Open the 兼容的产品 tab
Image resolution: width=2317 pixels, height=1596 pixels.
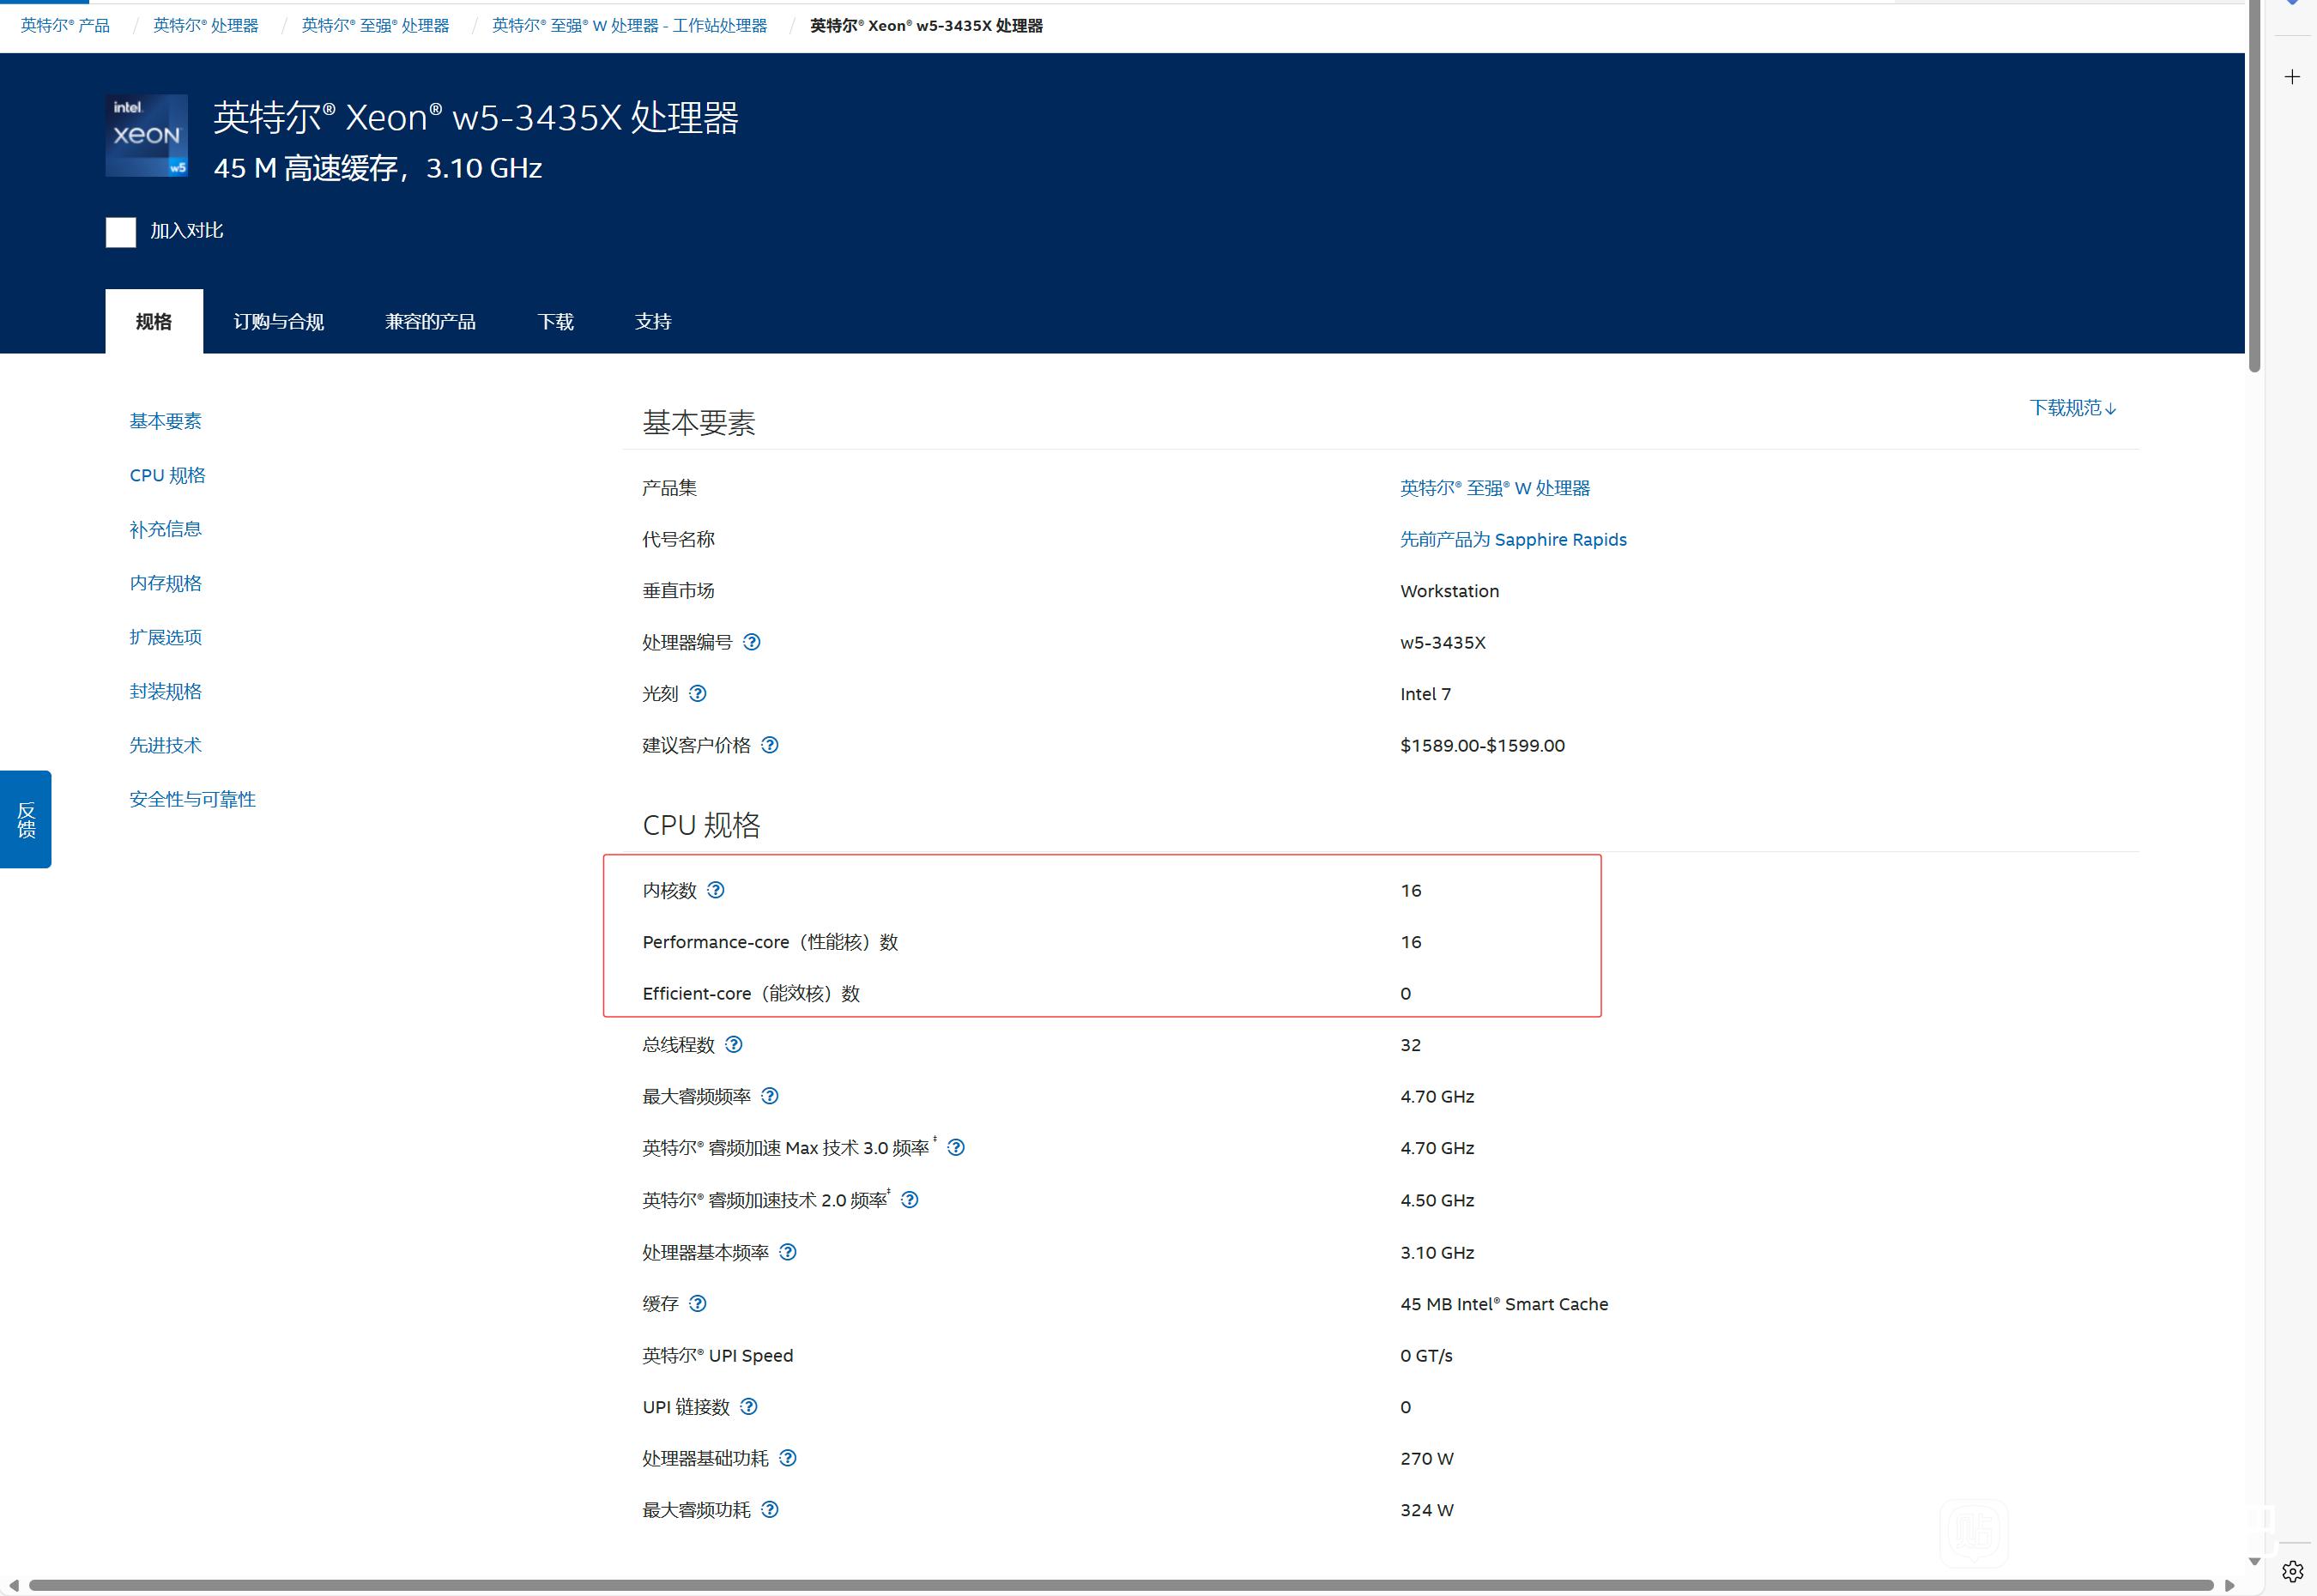431,321
